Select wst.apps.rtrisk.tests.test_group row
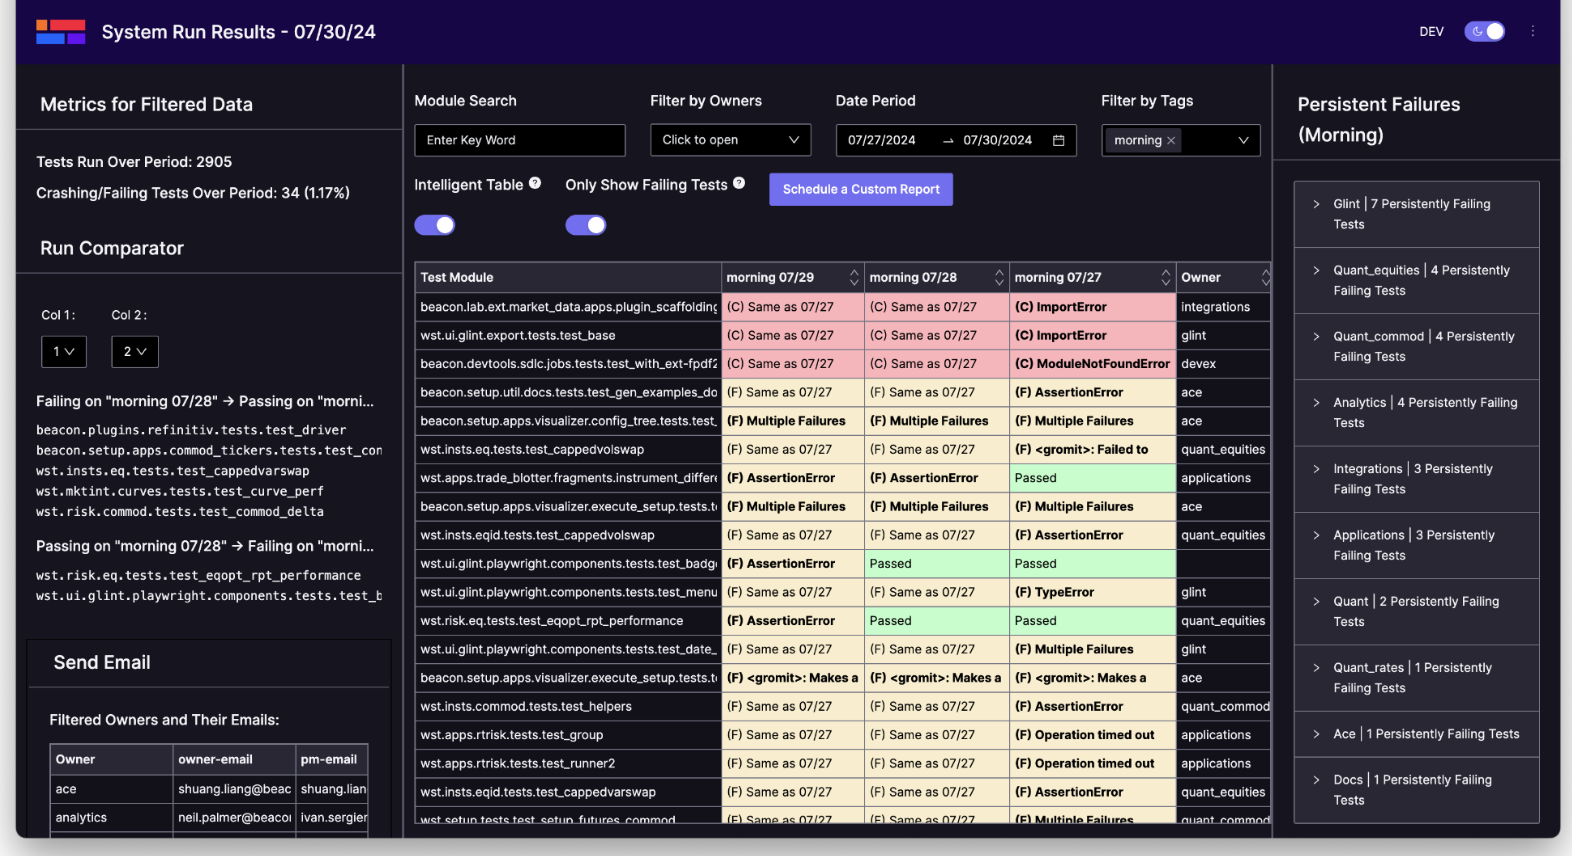The height and width of the screenshot is (856, 1572). click(x=843, y=735)
